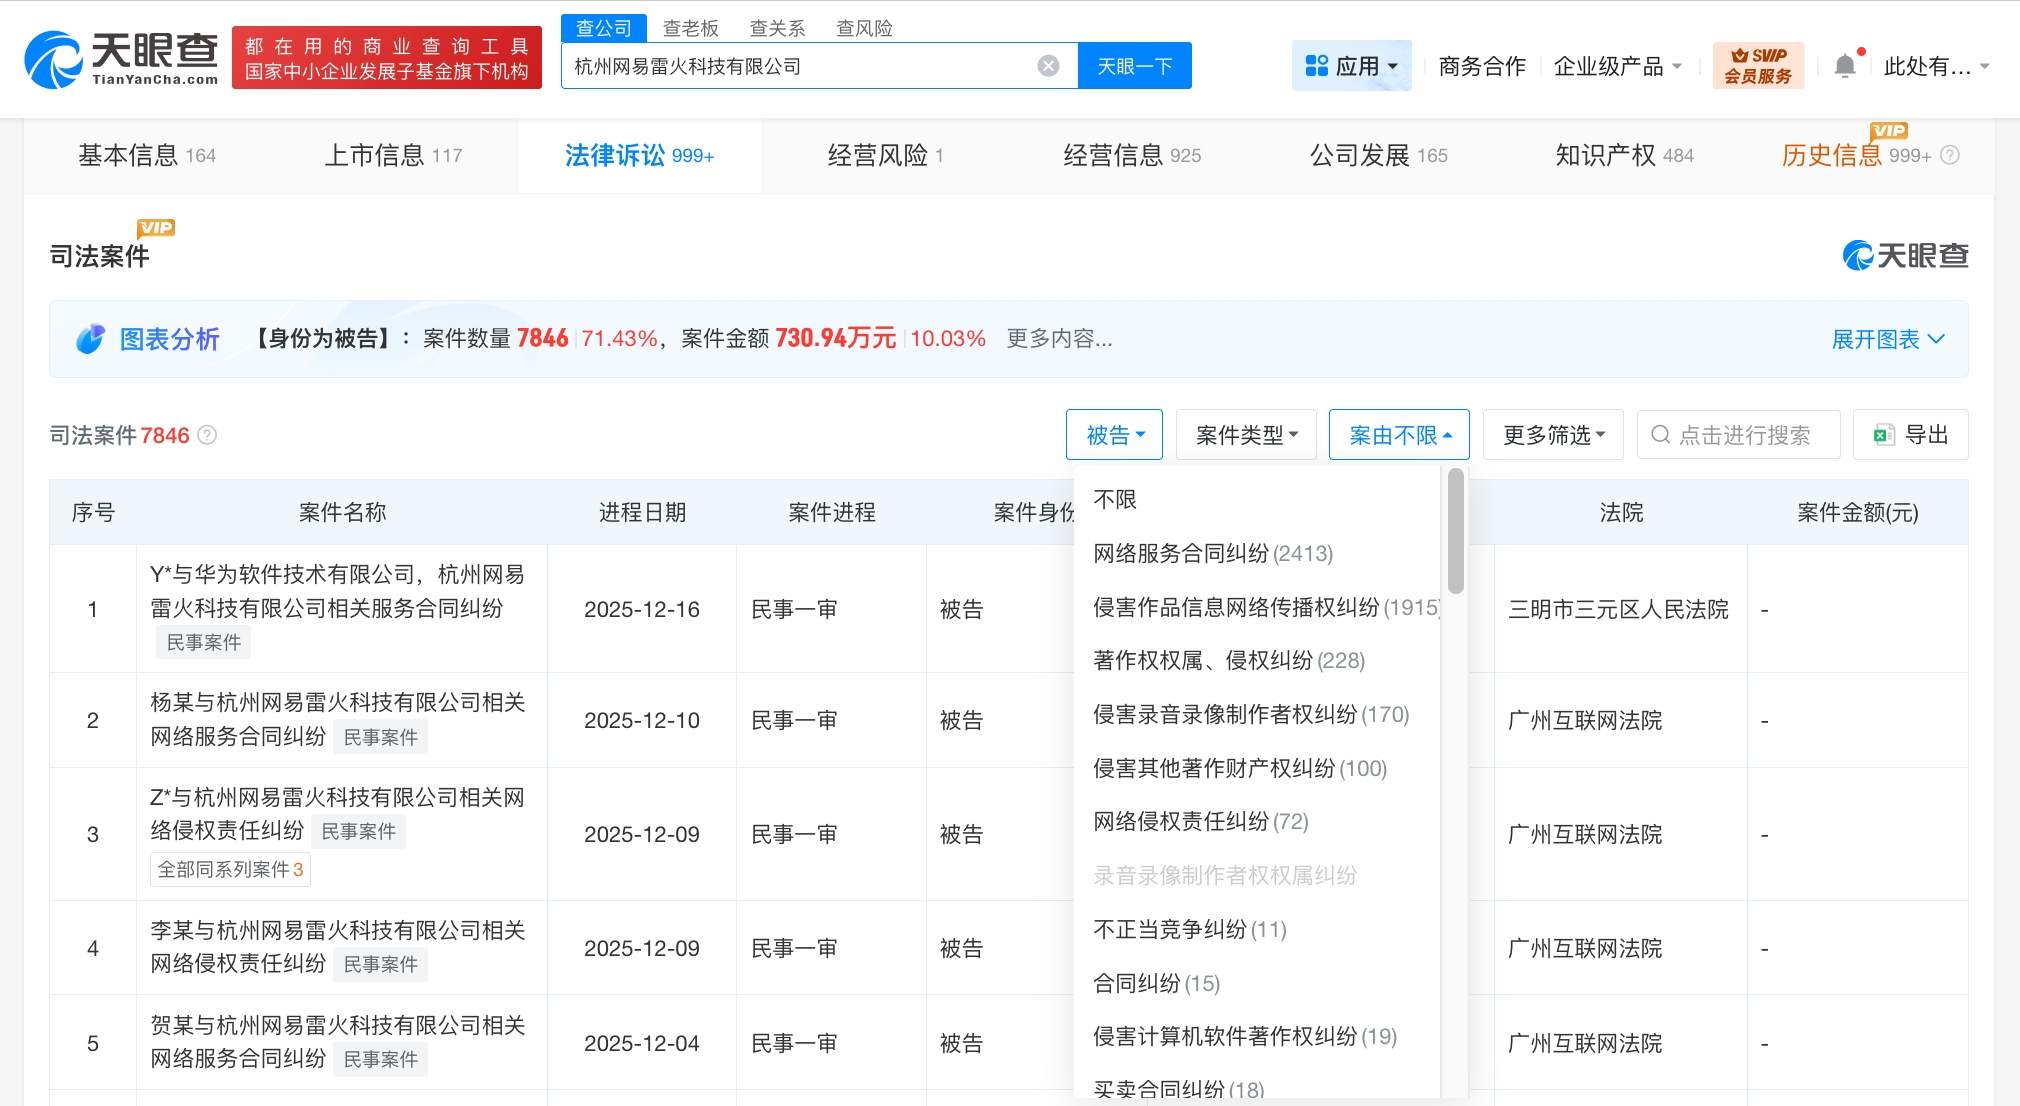Click the help icon beside 司法案件 7846
2020x1106 pixels.
pos(207,435)
